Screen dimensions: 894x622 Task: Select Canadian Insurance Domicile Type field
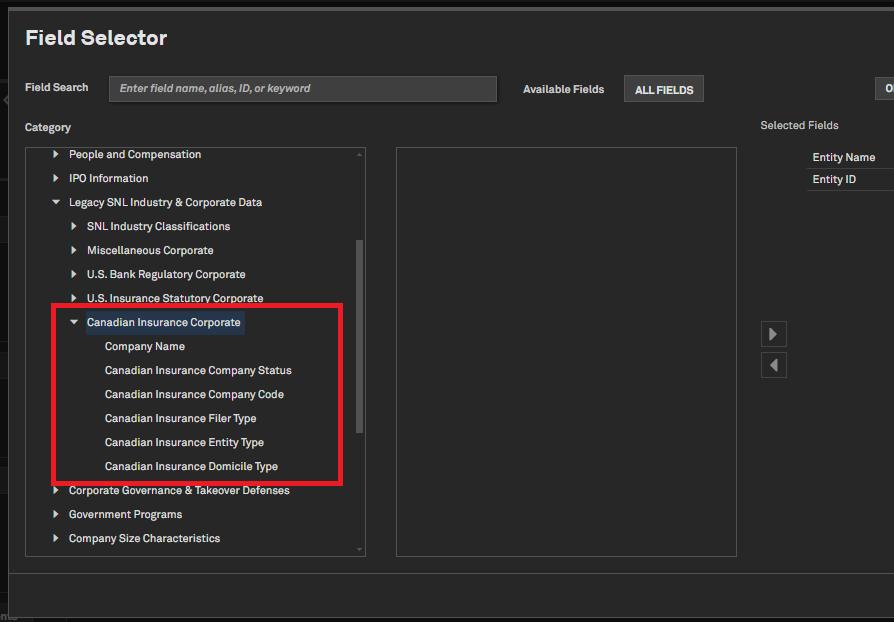[191, 466]
